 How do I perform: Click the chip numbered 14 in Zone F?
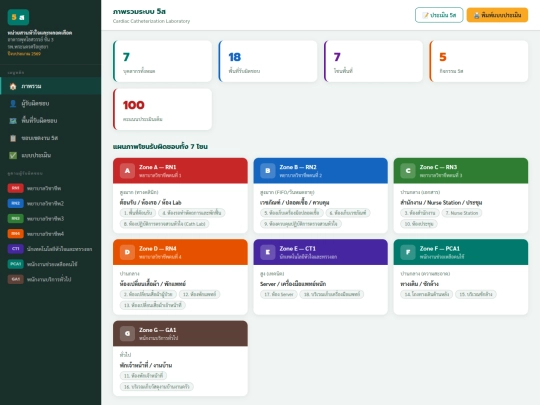click(427, 294)
